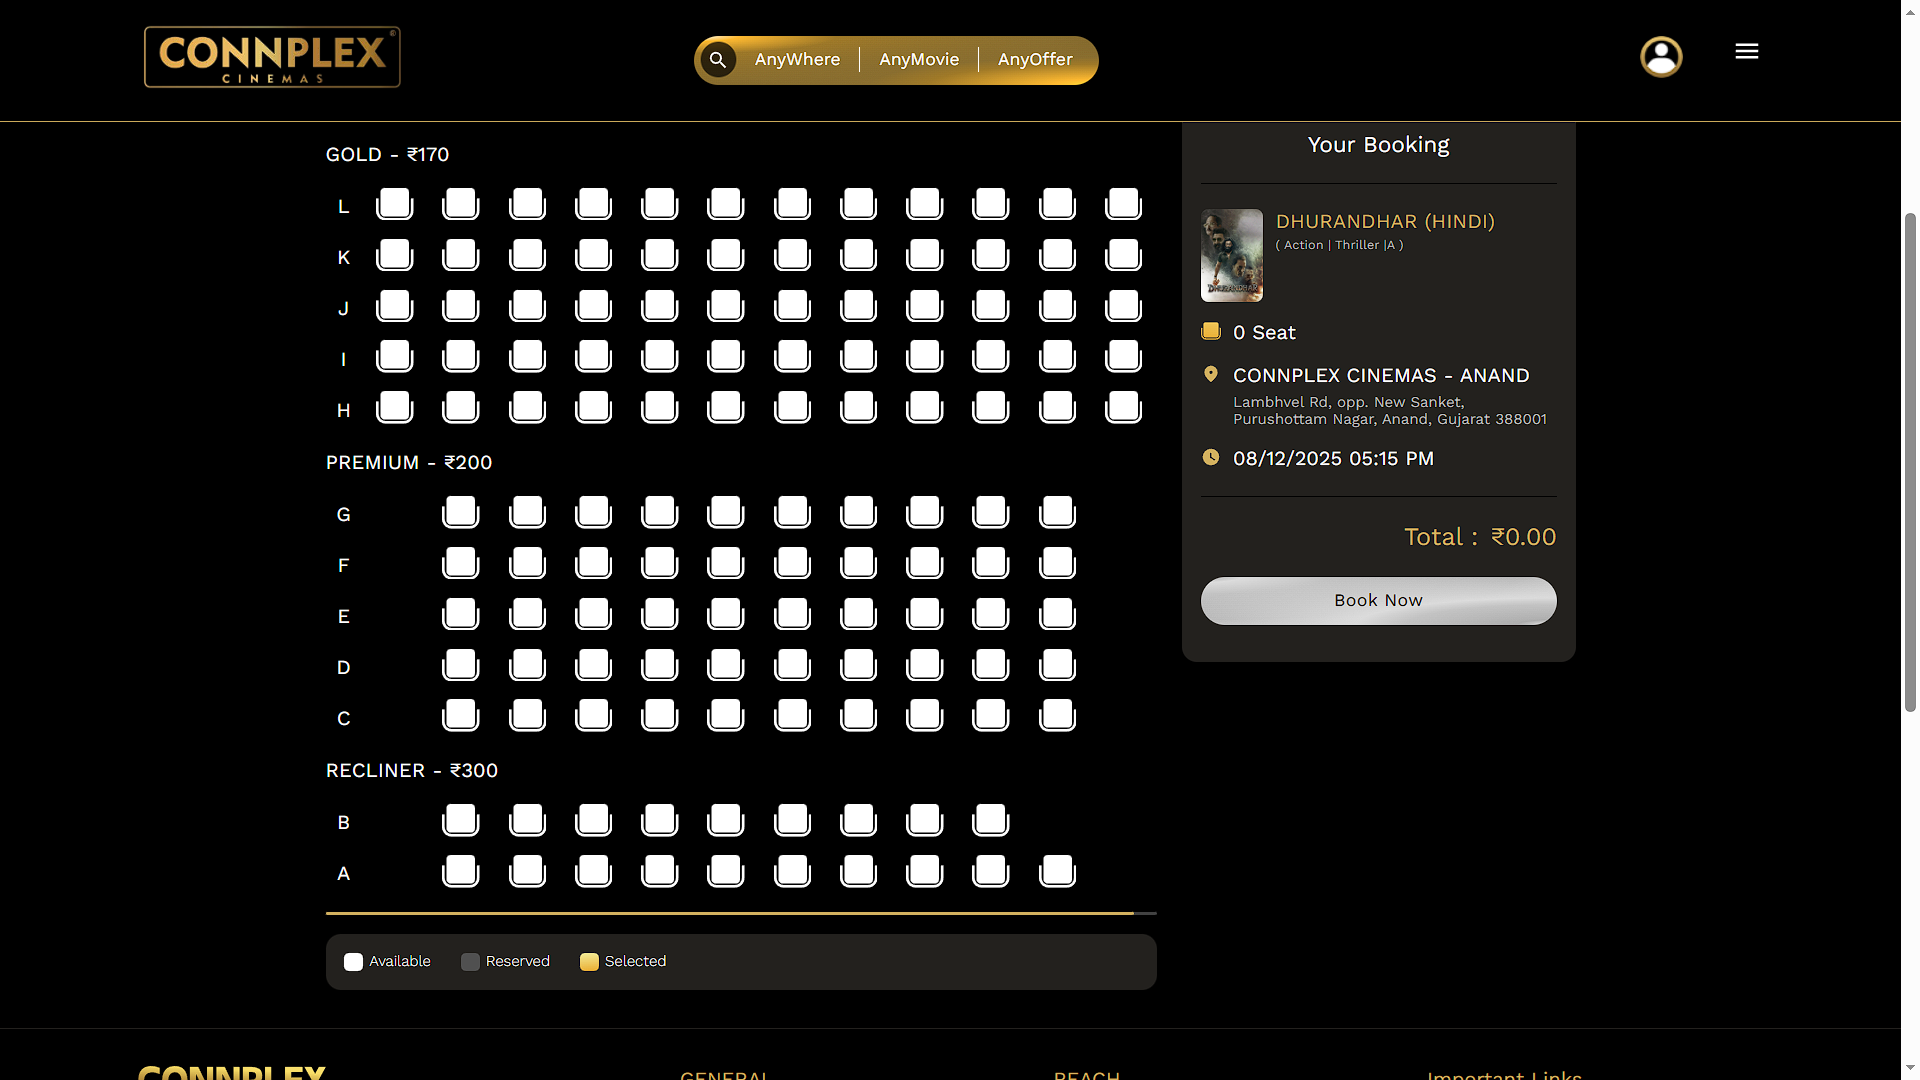Select the last seat in row H
1920x1080 pixels.
click(x=1123, y=407)
